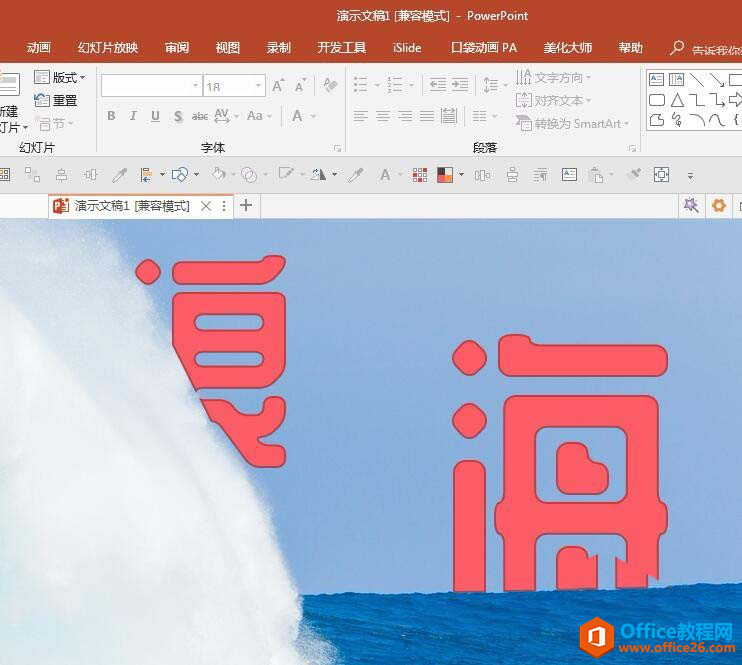The height and width of the screenshot is (665, 742).
Task: Open the 文字方向 text direction dropdown
Action: point(553,77)
